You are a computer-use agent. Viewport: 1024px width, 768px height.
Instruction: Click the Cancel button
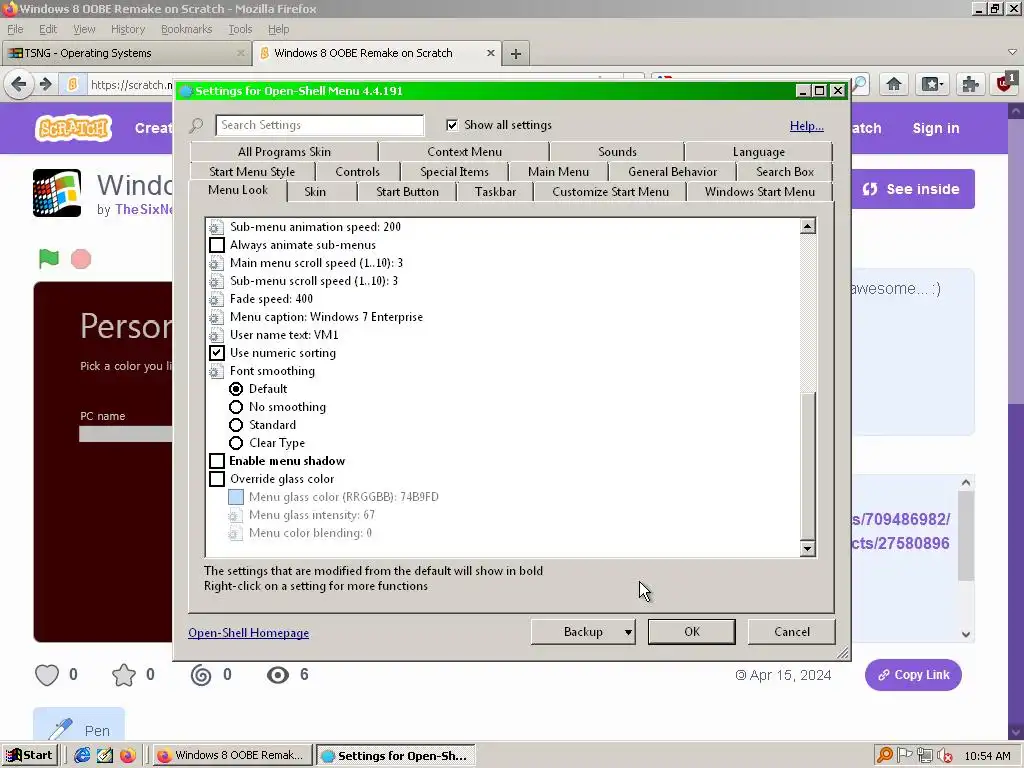pyautogui.click(x=792, y=632)
